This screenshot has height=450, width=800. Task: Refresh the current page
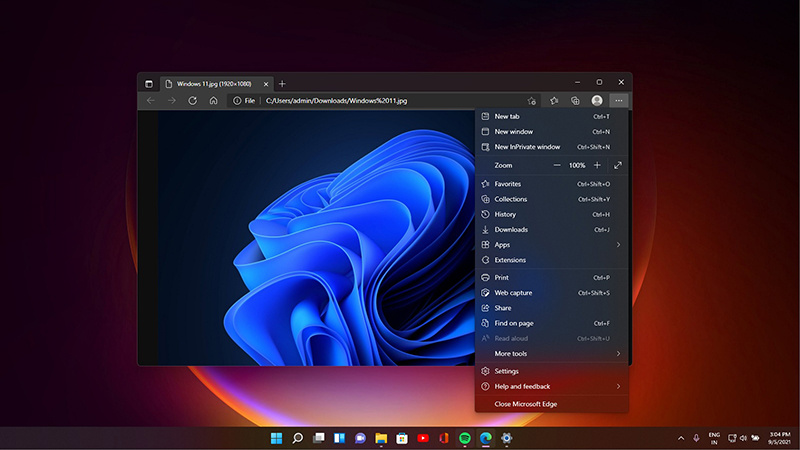(192, 101)
